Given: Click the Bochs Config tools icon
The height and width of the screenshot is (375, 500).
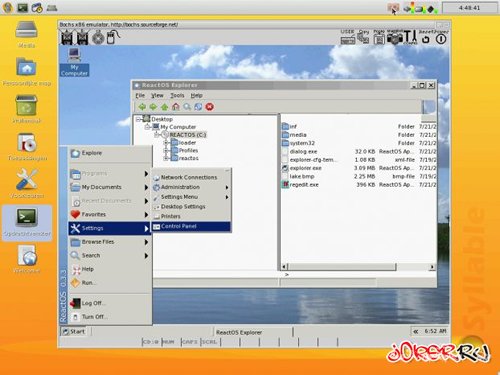Looking at the screenshot, I should coord(410,37).
